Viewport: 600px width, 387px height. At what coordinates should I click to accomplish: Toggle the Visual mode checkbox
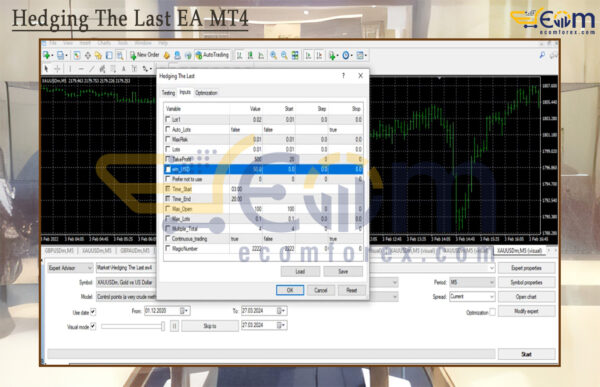pos(93,326)
